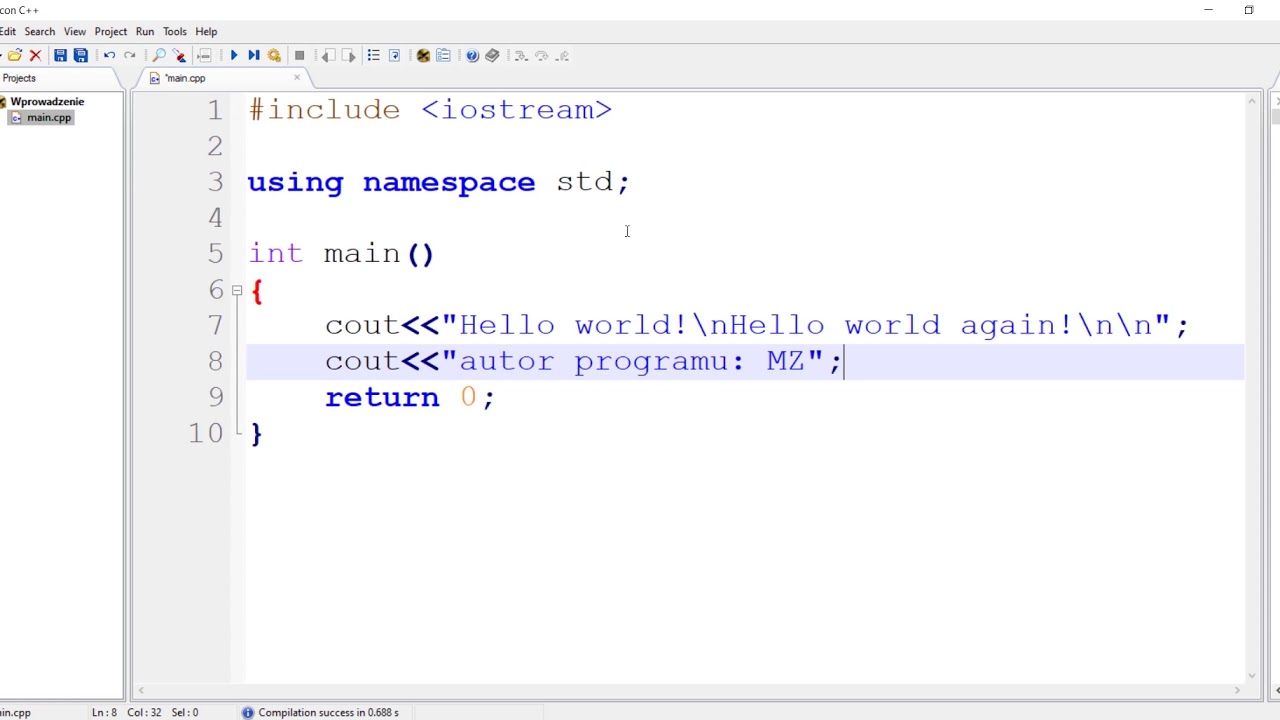Click line number 1 in the gutter
The image size is (1280, 720).
click(x=215, y=110)
